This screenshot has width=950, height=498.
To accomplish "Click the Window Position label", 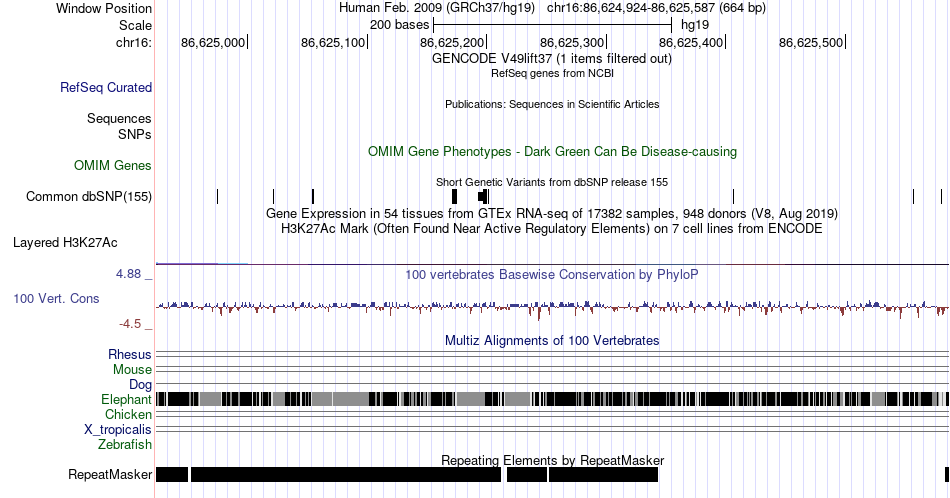I will point(104,8).
